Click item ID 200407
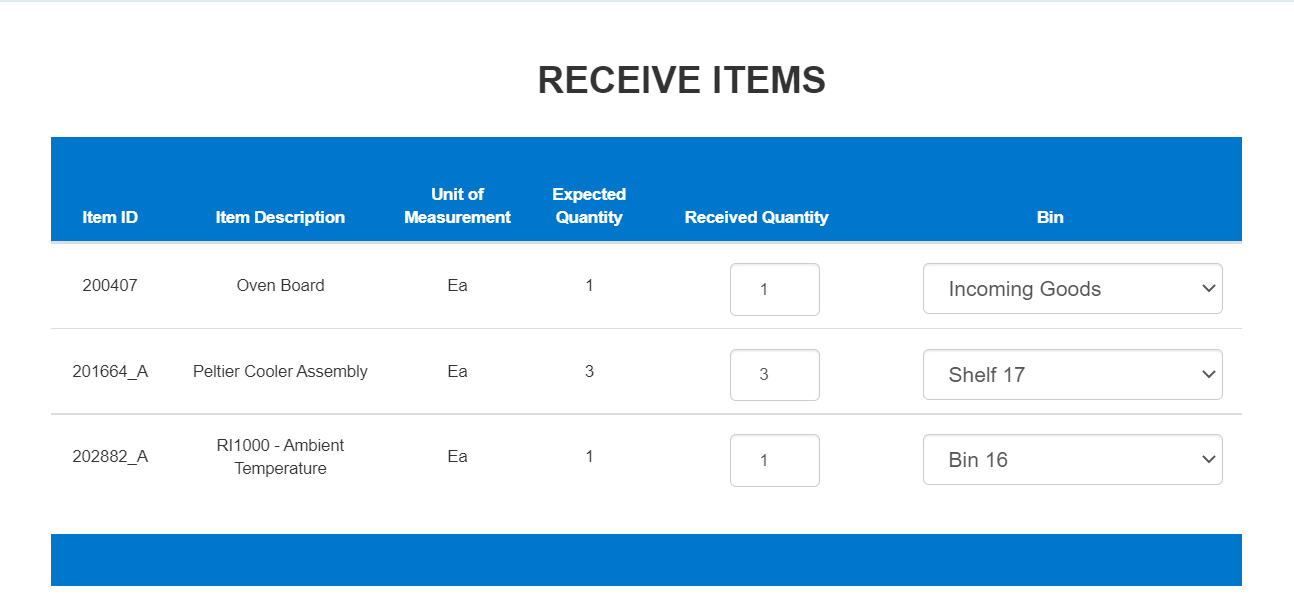Screen dimensions: 1294x613 pyautogui.click(x=110, y=285)
